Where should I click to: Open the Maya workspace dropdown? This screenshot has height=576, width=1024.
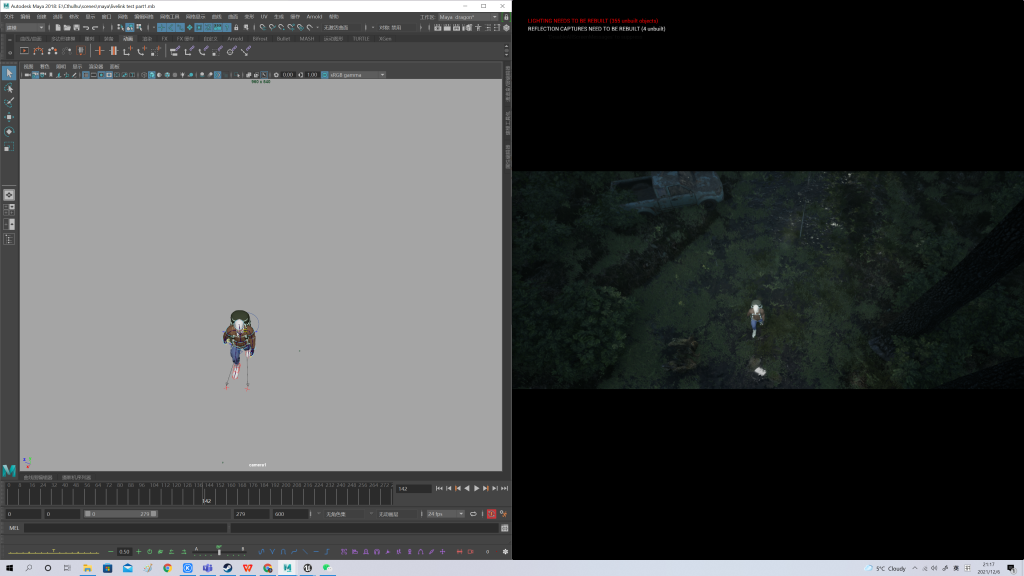[x=468, y=17]
